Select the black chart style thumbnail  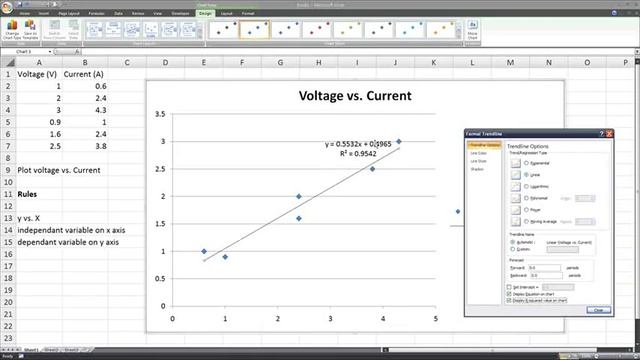[224, 30]
